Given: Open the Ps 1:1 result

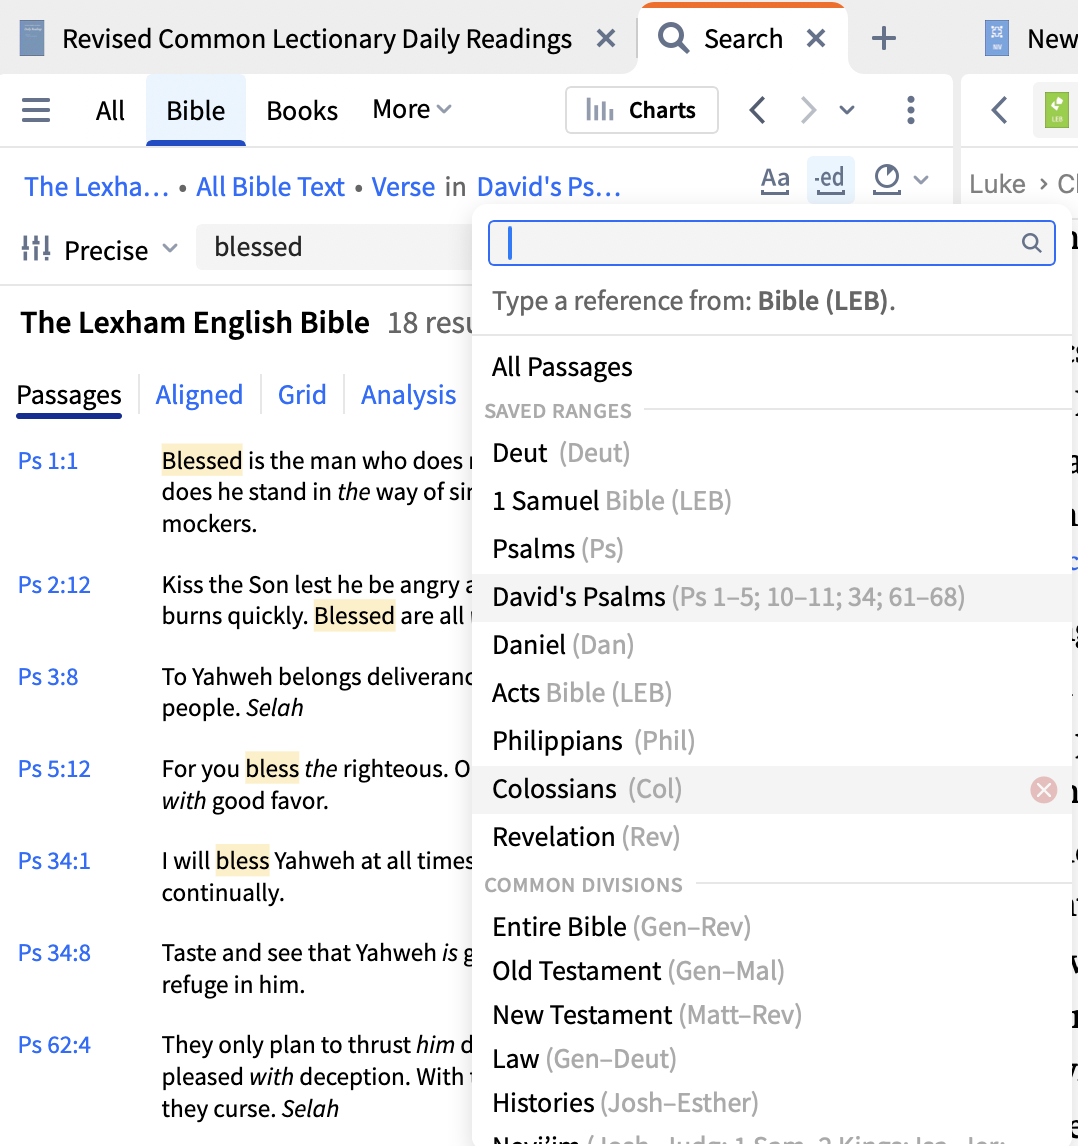Looking at the screenshot, I should [48, 461].
